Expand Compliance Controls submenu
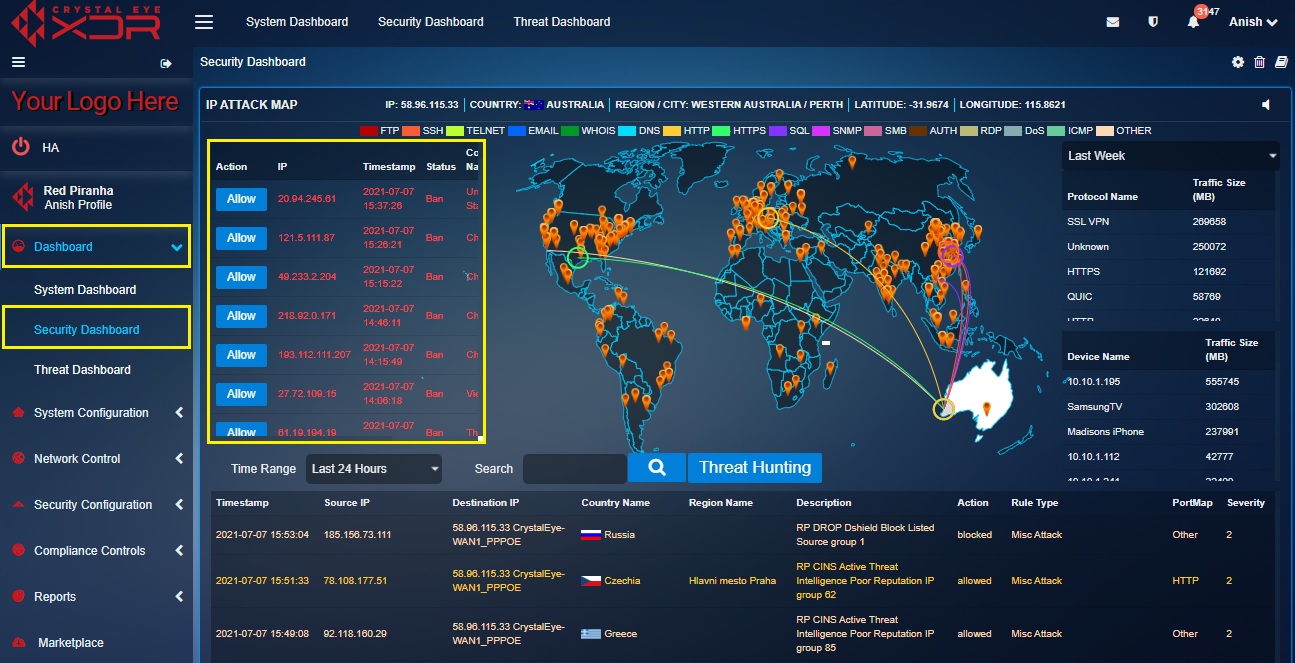1295x663 pixels. point(179,551)
